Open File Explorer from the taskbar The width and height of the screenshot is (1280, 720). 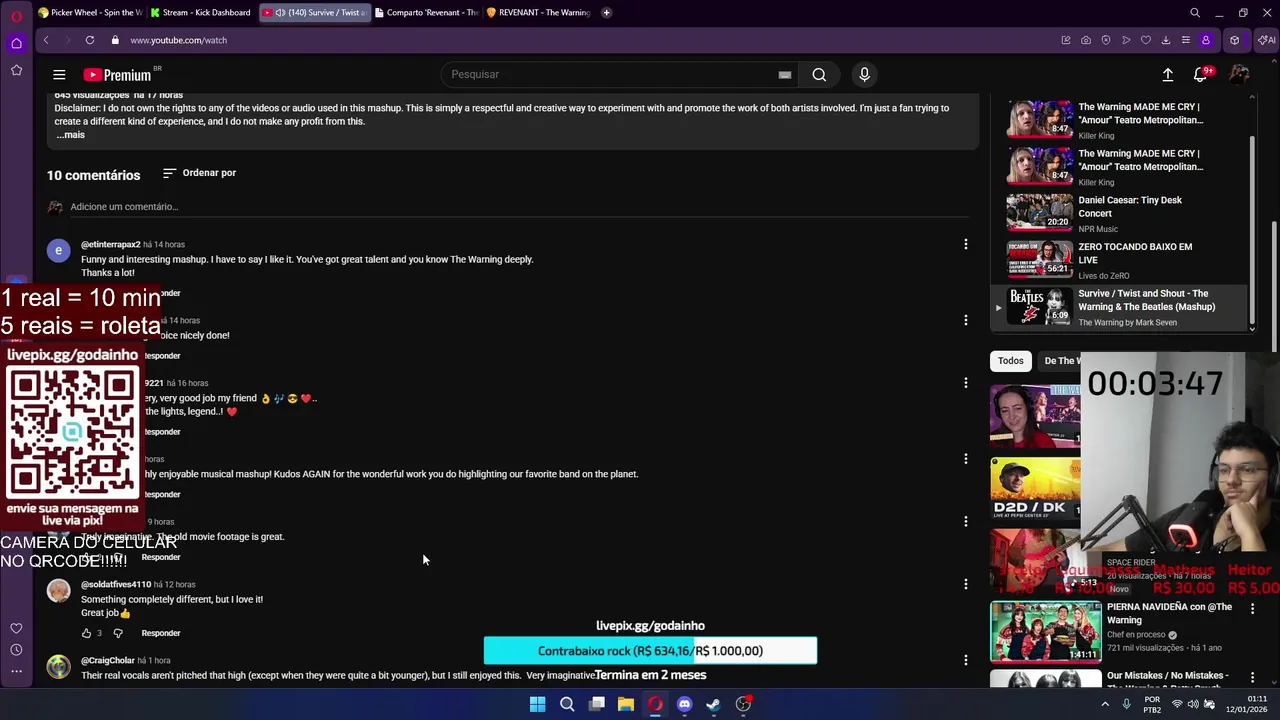tap(626, 704)
